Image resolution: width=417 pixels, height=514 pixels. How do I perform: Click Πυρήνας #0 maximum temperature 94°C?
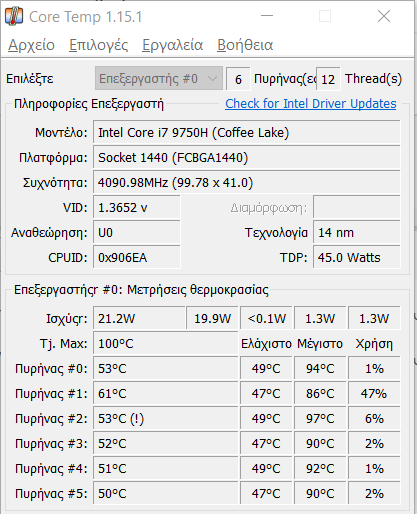320,368
